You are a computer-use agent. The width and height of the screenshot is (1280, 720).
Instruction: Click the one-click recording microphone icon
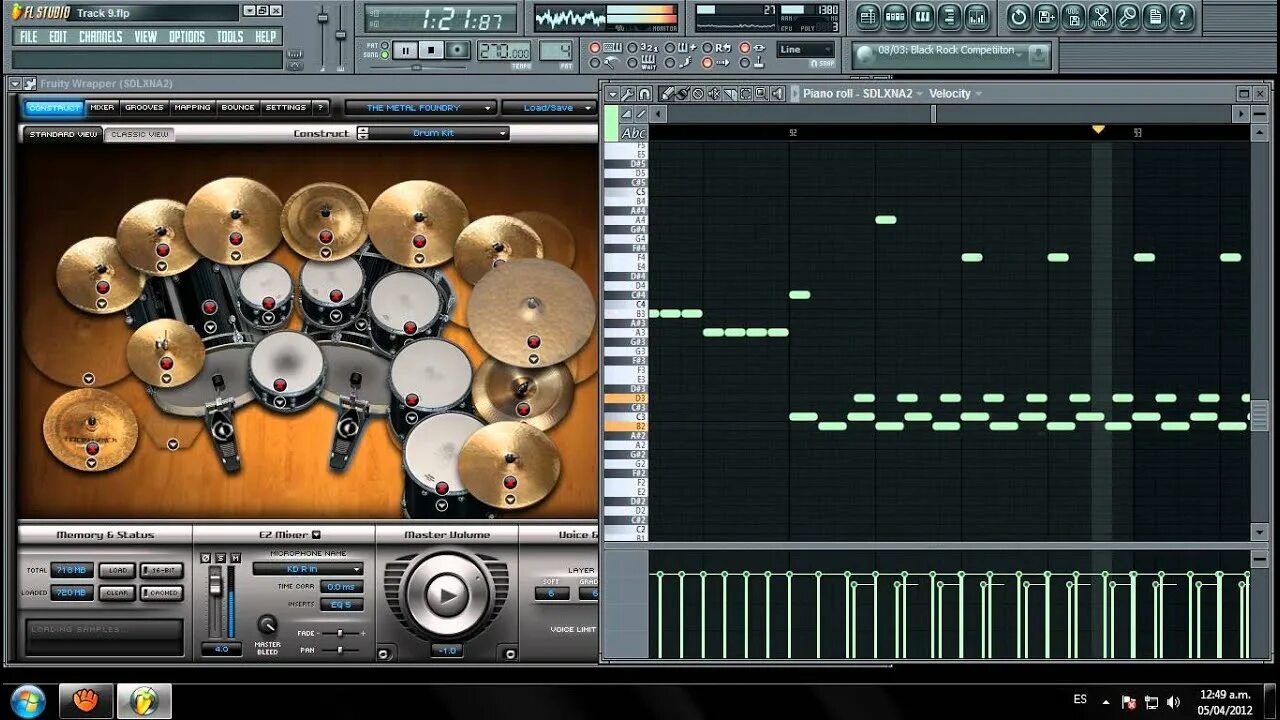pos(1127,16)
